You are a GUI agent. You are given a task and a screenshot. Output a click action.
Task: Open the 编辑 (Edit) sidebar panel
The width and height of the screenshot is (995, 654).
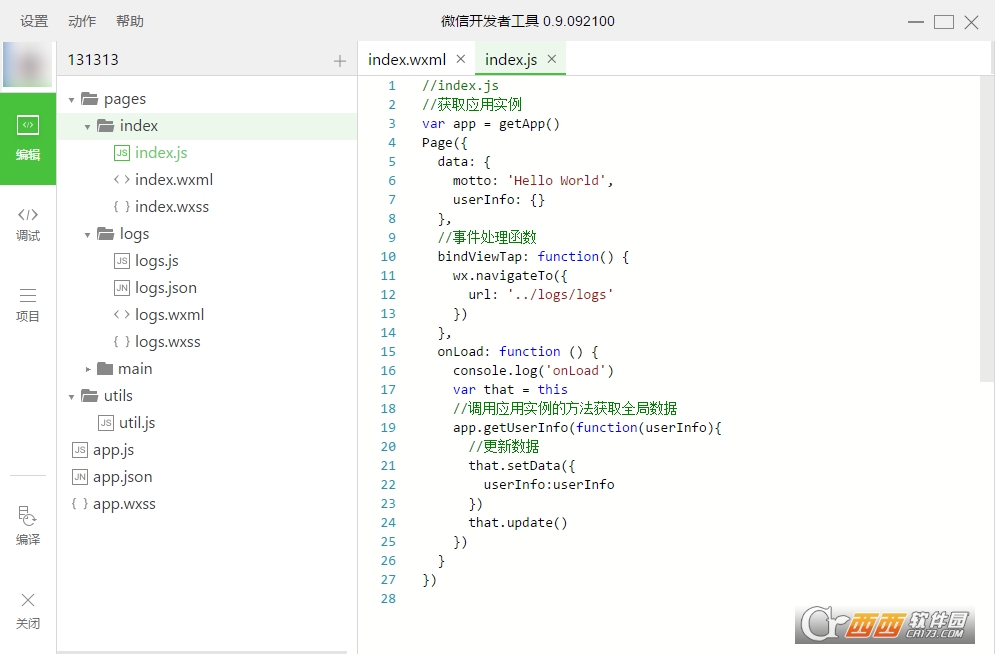tap(28, 138)
